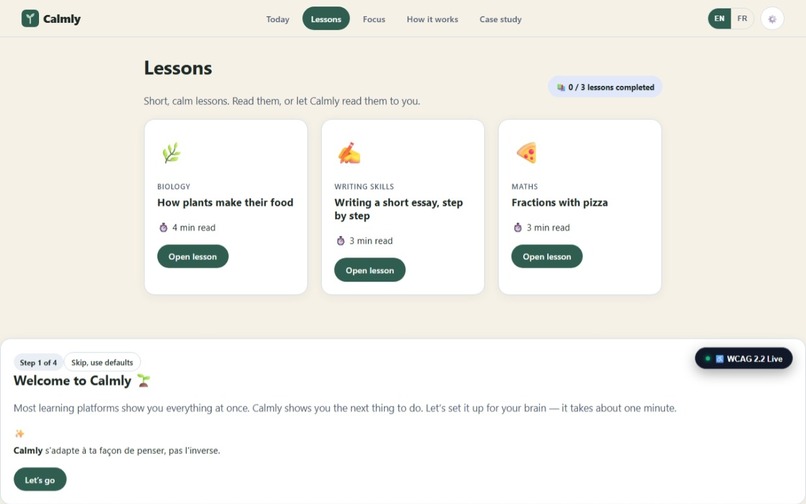Click the BIOLOGY category label

[174, 186]
